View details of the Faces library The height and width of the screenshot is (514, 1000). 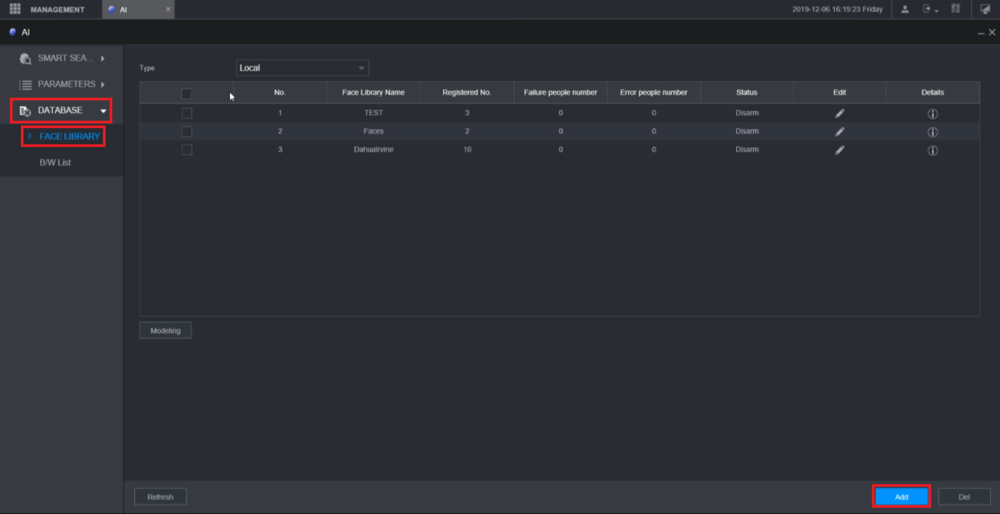coord(932,132)
